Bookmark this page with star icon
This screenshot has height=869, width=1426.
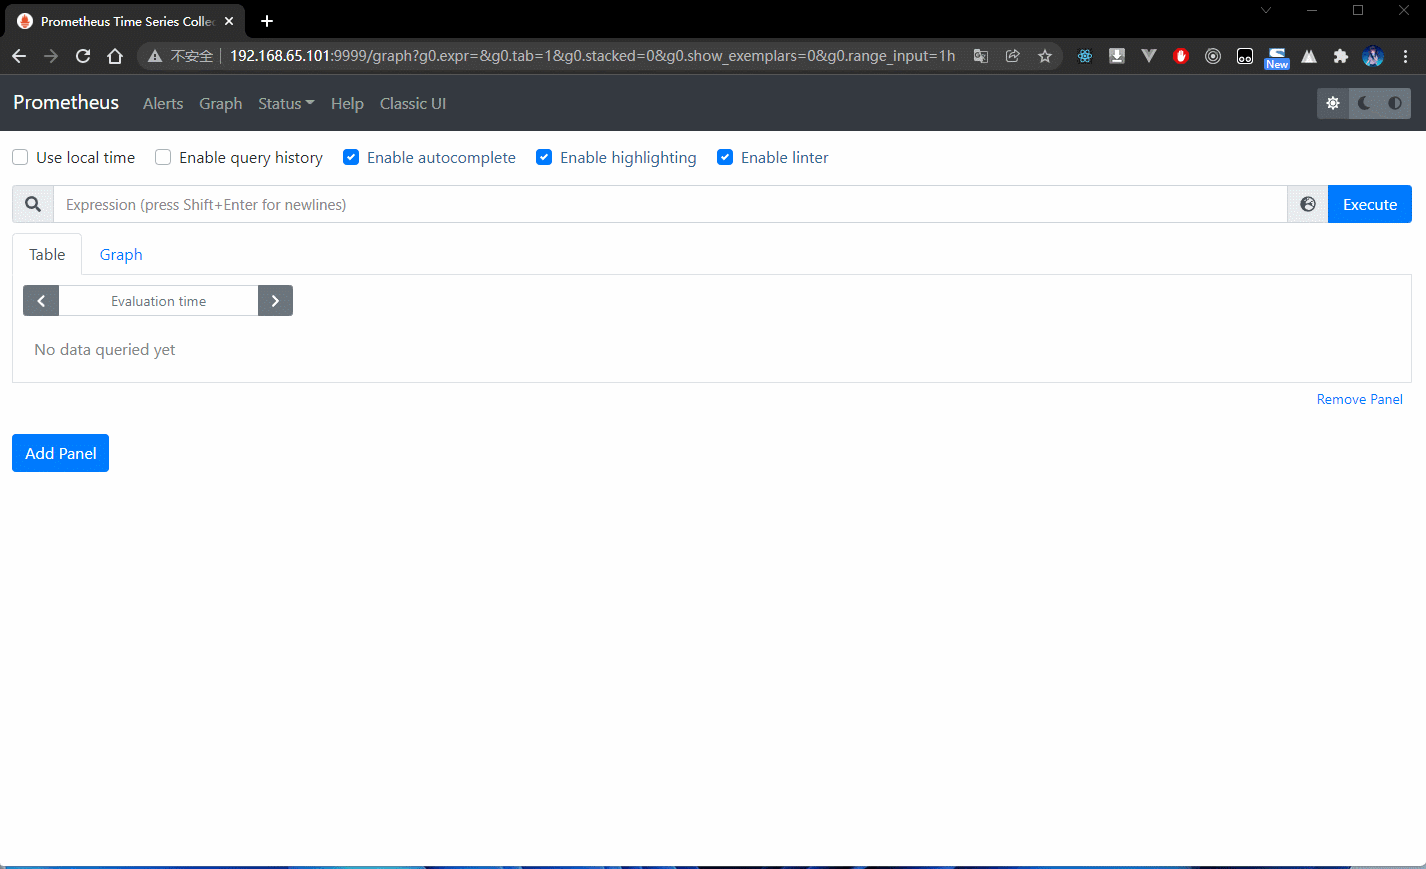pos(1045,56)
